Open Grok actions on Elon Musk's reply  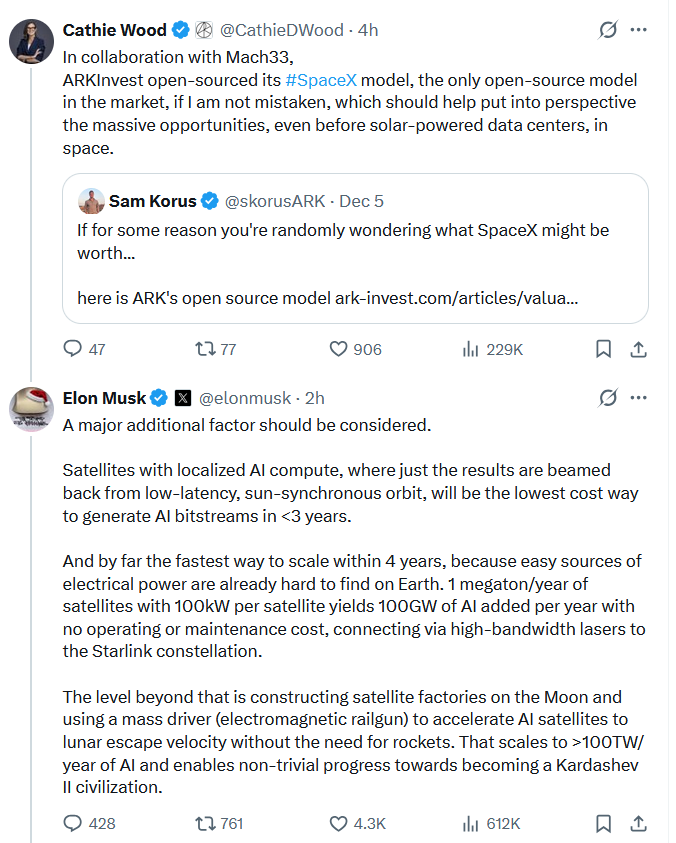[607, 397]
